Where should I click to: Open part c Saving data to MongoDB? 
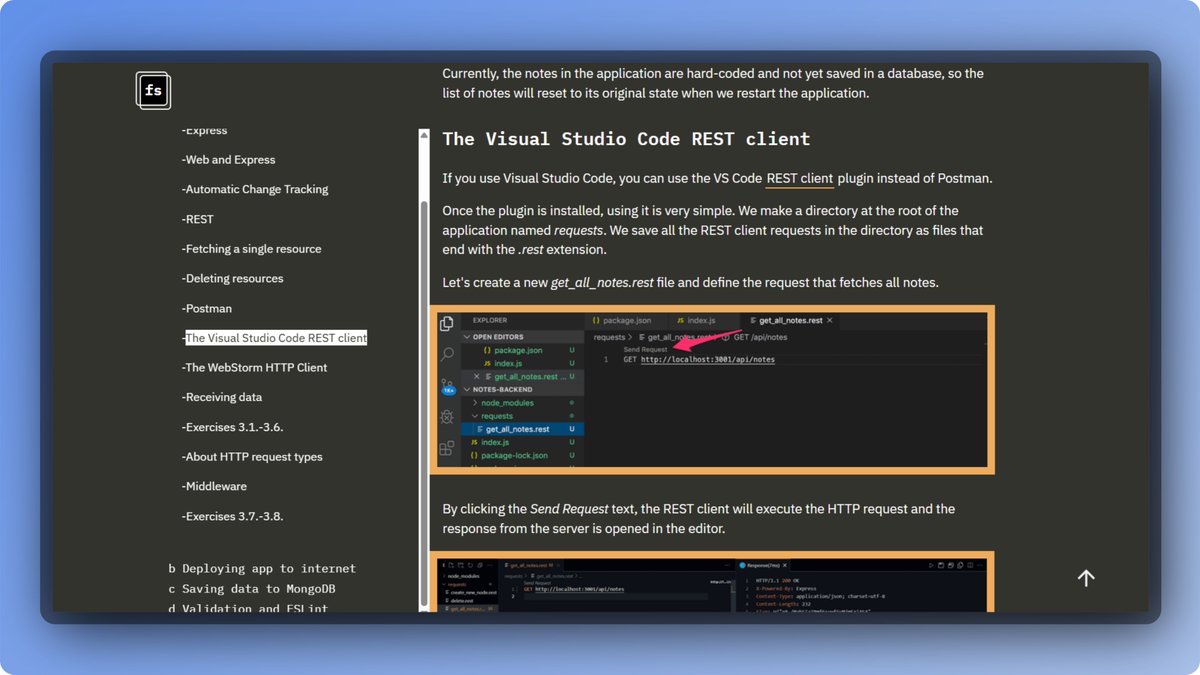252,589
